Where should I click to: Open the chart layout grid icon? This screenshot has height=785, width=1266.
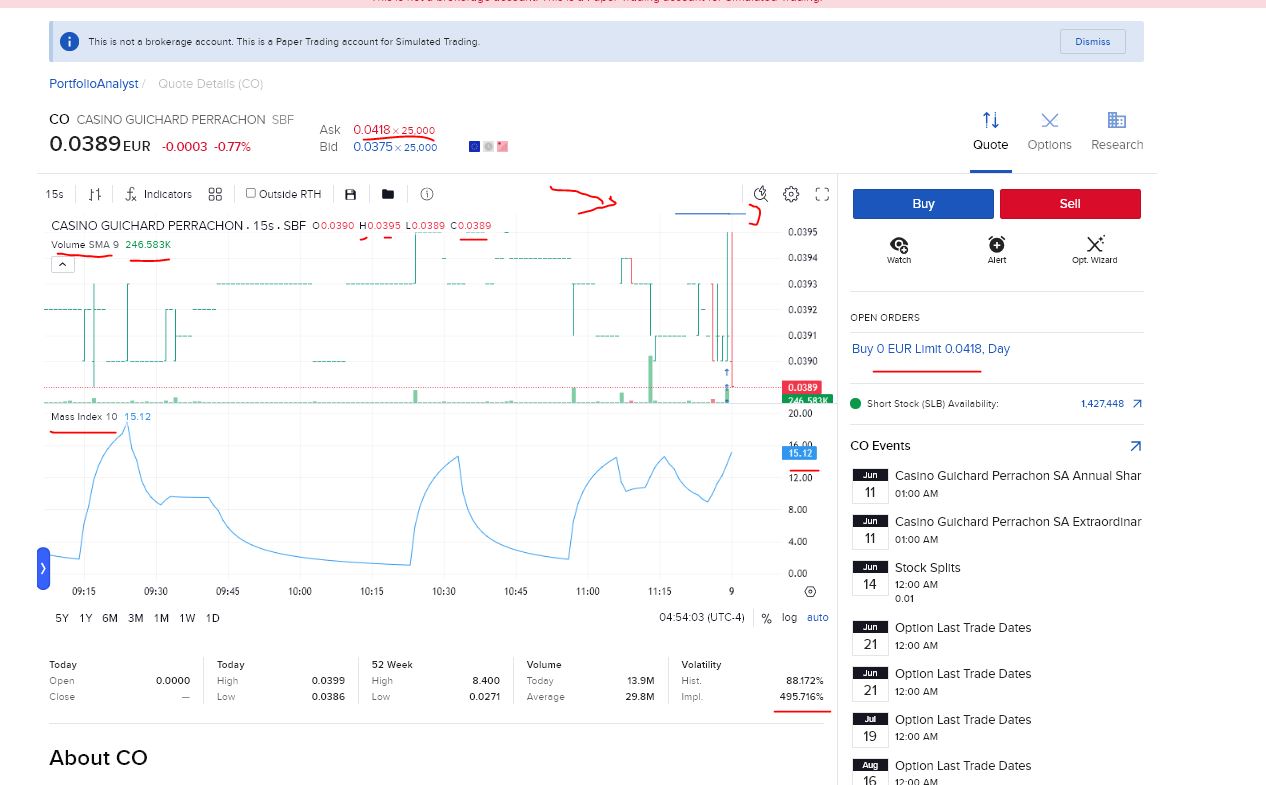tap(215, 194)
